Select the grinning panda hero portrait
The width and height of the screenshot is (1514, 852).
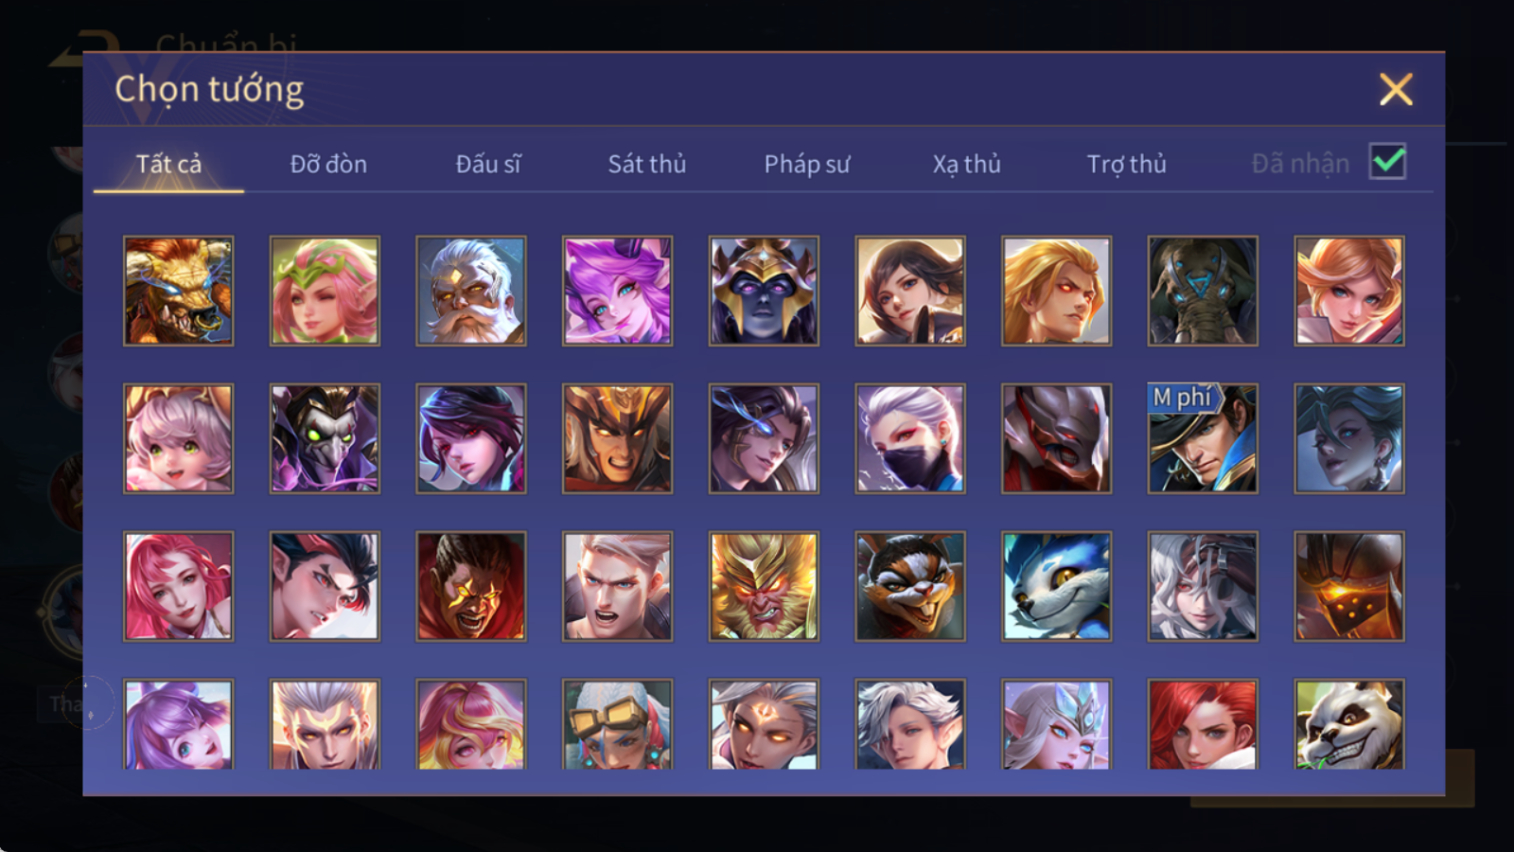(x=1349, y=725)
